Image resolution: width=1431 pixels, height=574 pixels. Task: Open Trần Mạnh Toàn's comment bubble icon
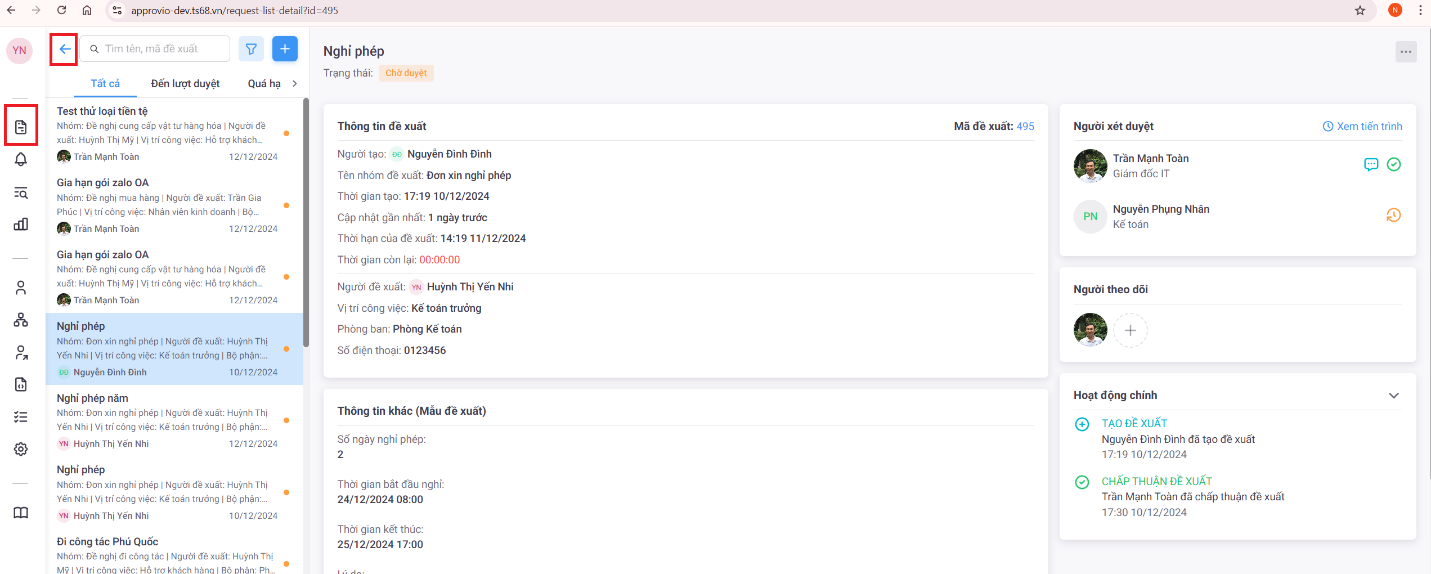click(1371, 164)
